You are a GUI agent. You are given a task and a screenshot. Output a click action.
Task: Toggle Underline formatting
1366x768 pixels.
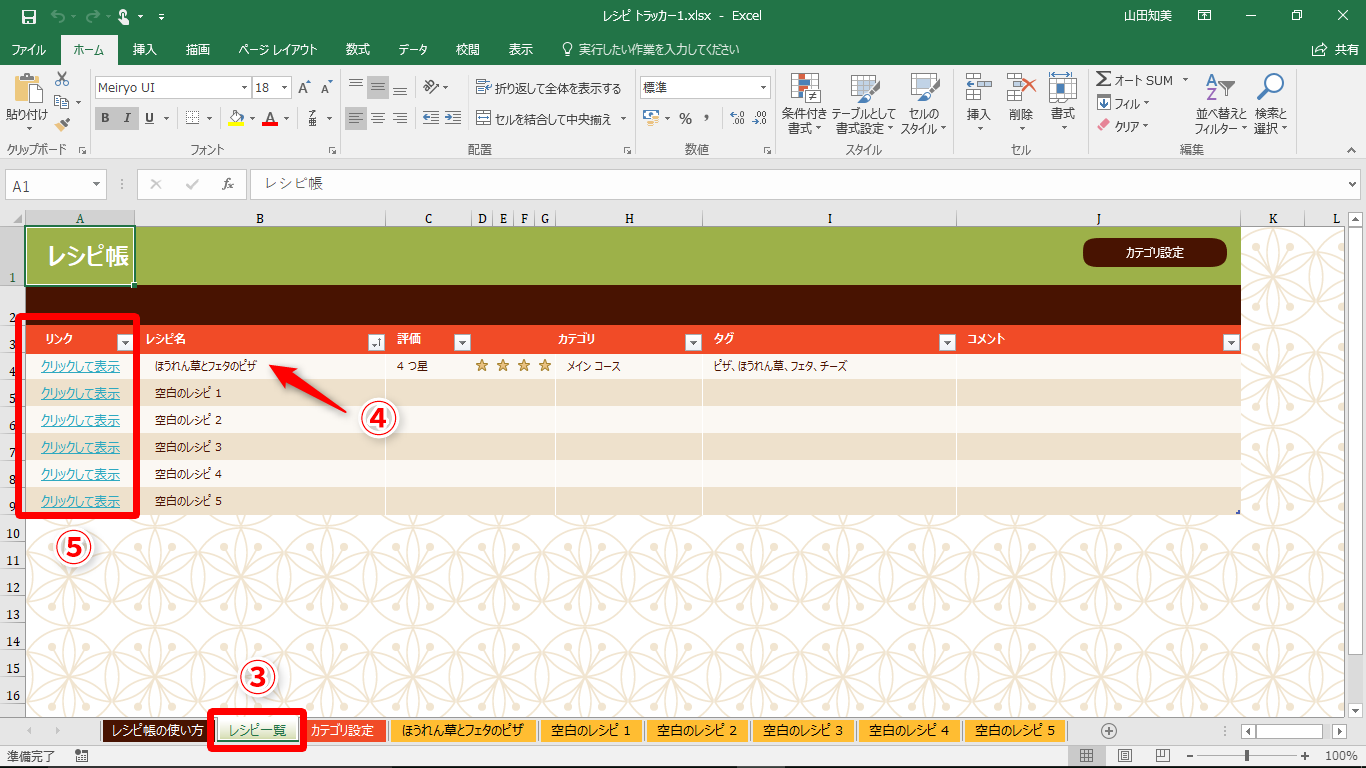(x=150, y=118)
